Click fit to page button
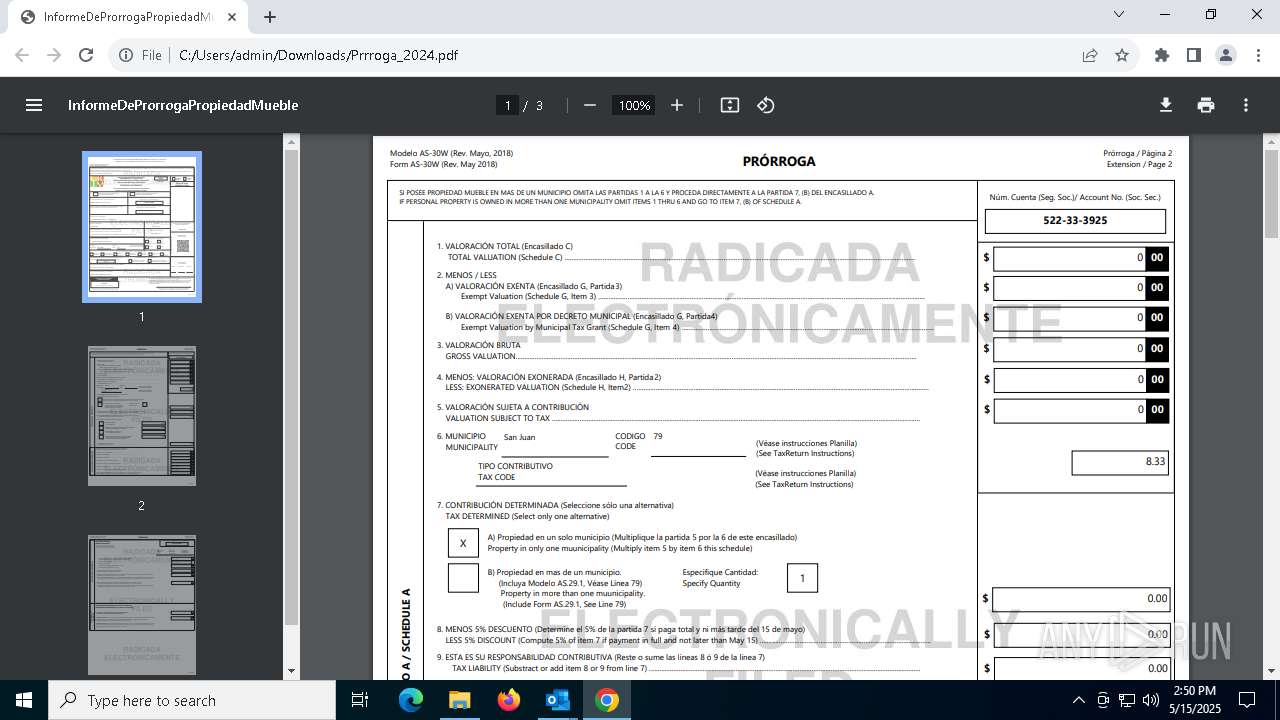 point(730,105)
